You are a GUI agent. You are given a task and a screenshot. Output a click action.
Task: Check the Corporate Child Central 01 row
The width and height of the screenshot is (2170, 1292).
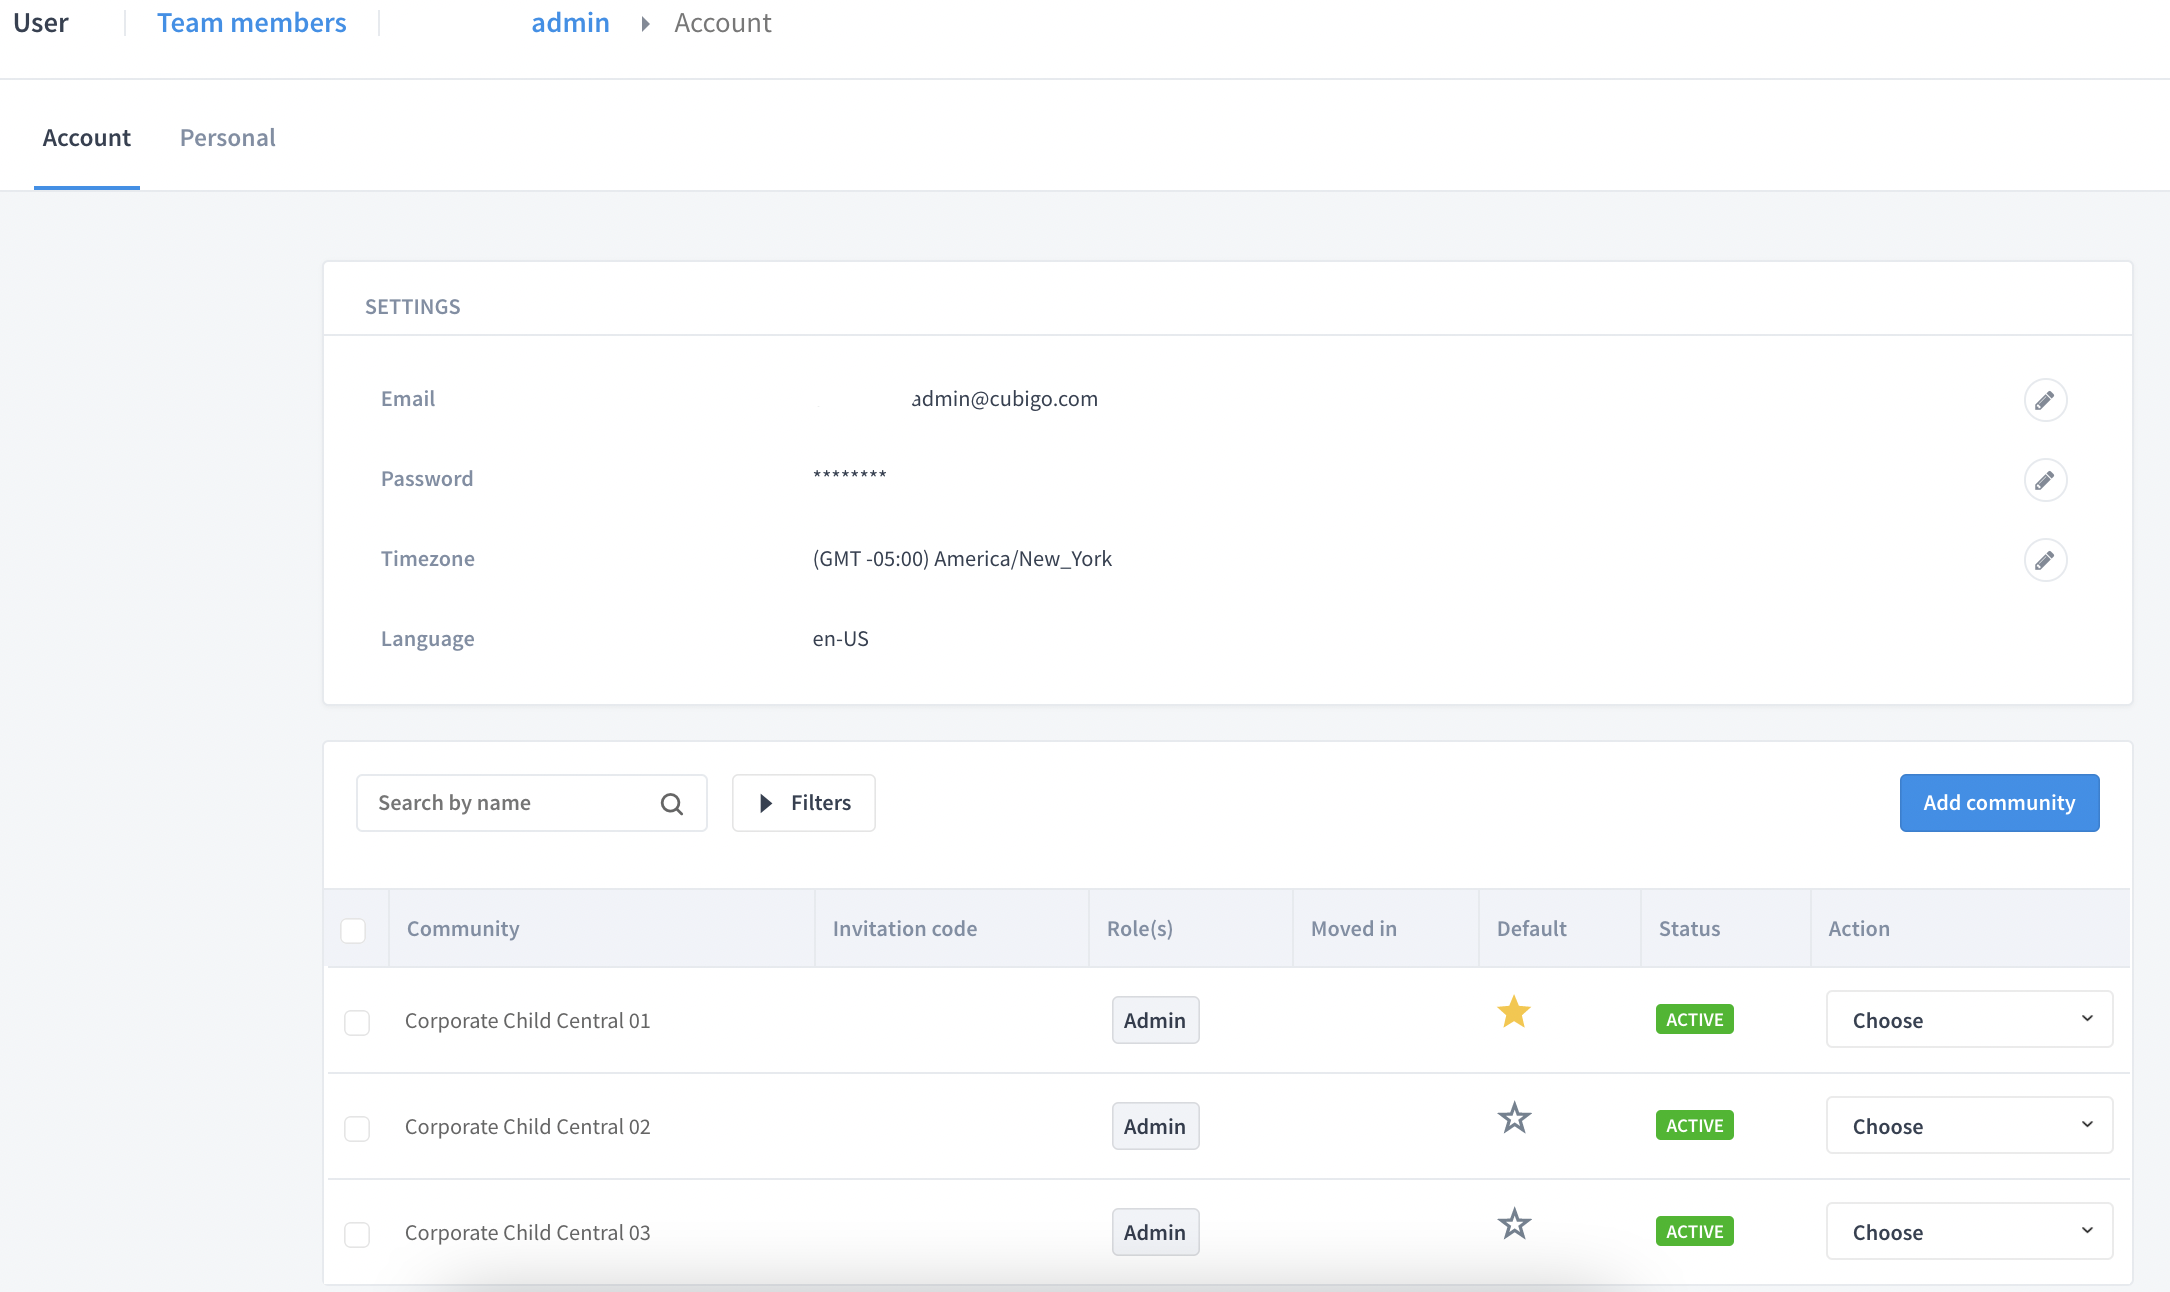click(357, 1022)
